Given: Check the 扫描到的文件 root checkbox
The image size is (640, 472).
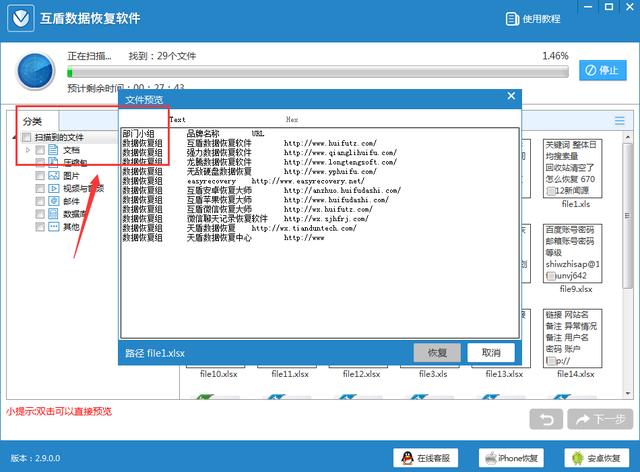Looking at the screenshot, I should (27, 137).
